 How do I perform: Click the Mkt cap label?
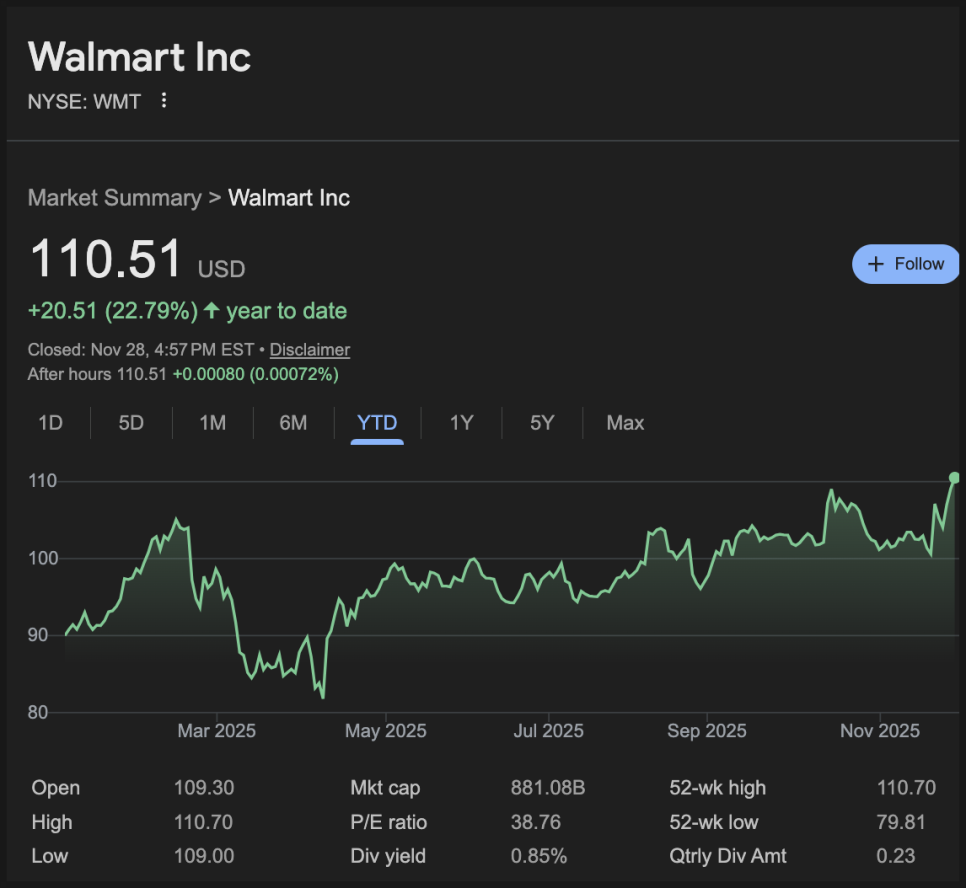tap(385, 788)
